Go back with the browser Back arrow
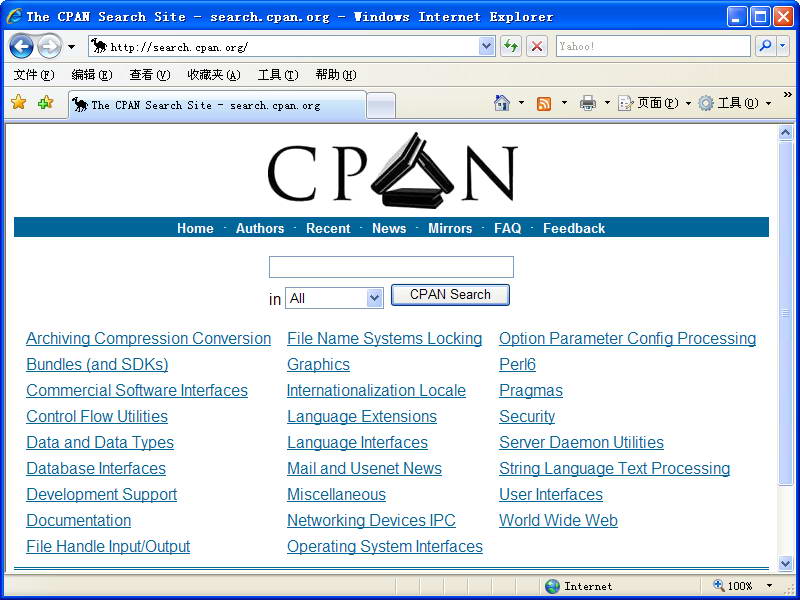The image size is (800, 600). point(21,47)
